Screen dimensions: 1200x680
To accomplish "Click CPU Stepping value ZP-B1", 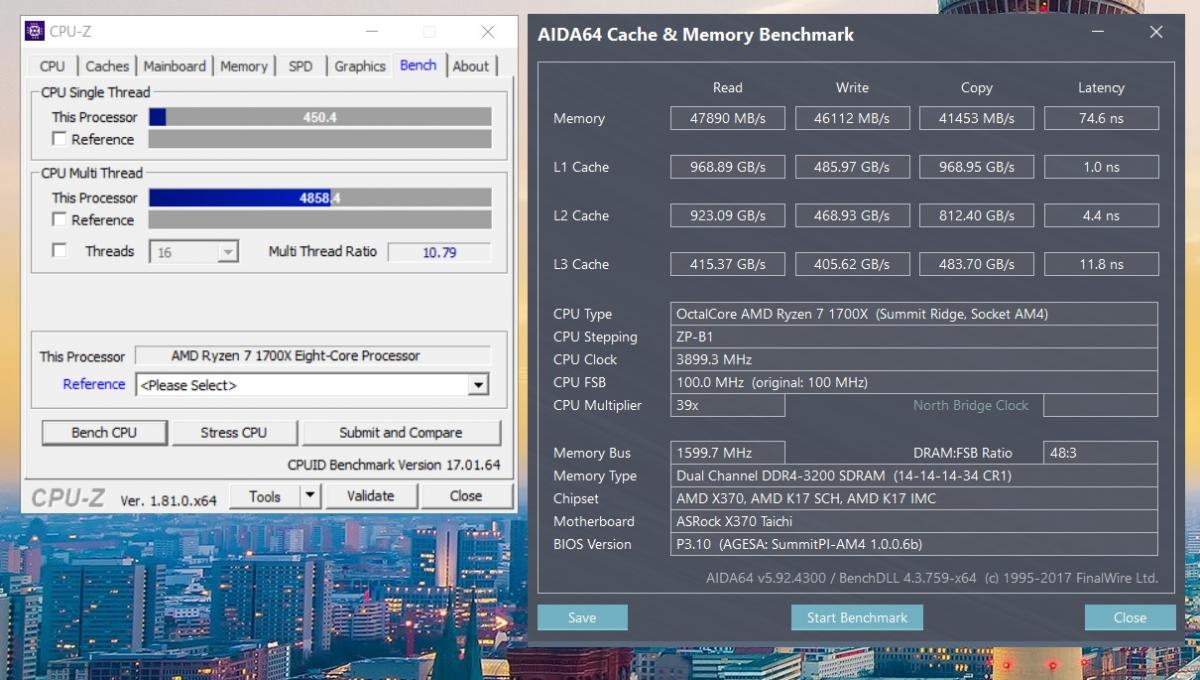I will tap(915, 337).
